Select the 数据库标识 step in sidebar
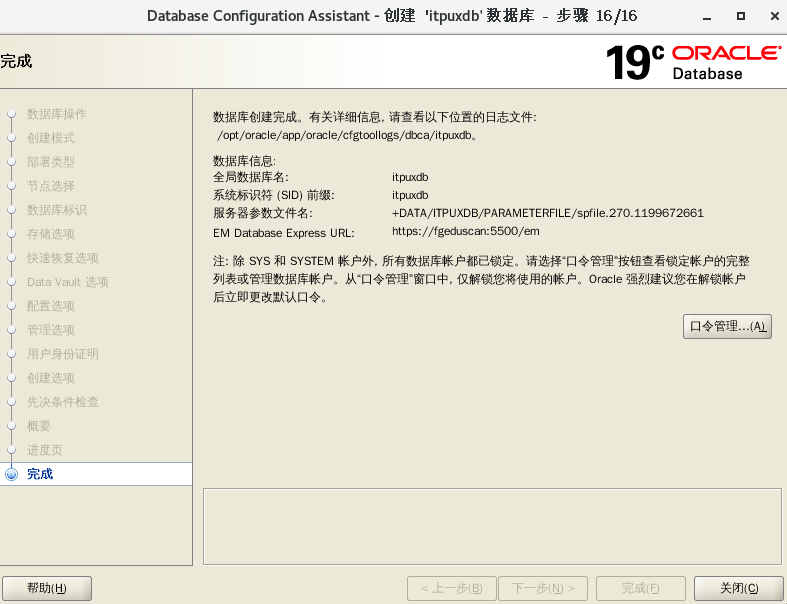 point(57,210)
